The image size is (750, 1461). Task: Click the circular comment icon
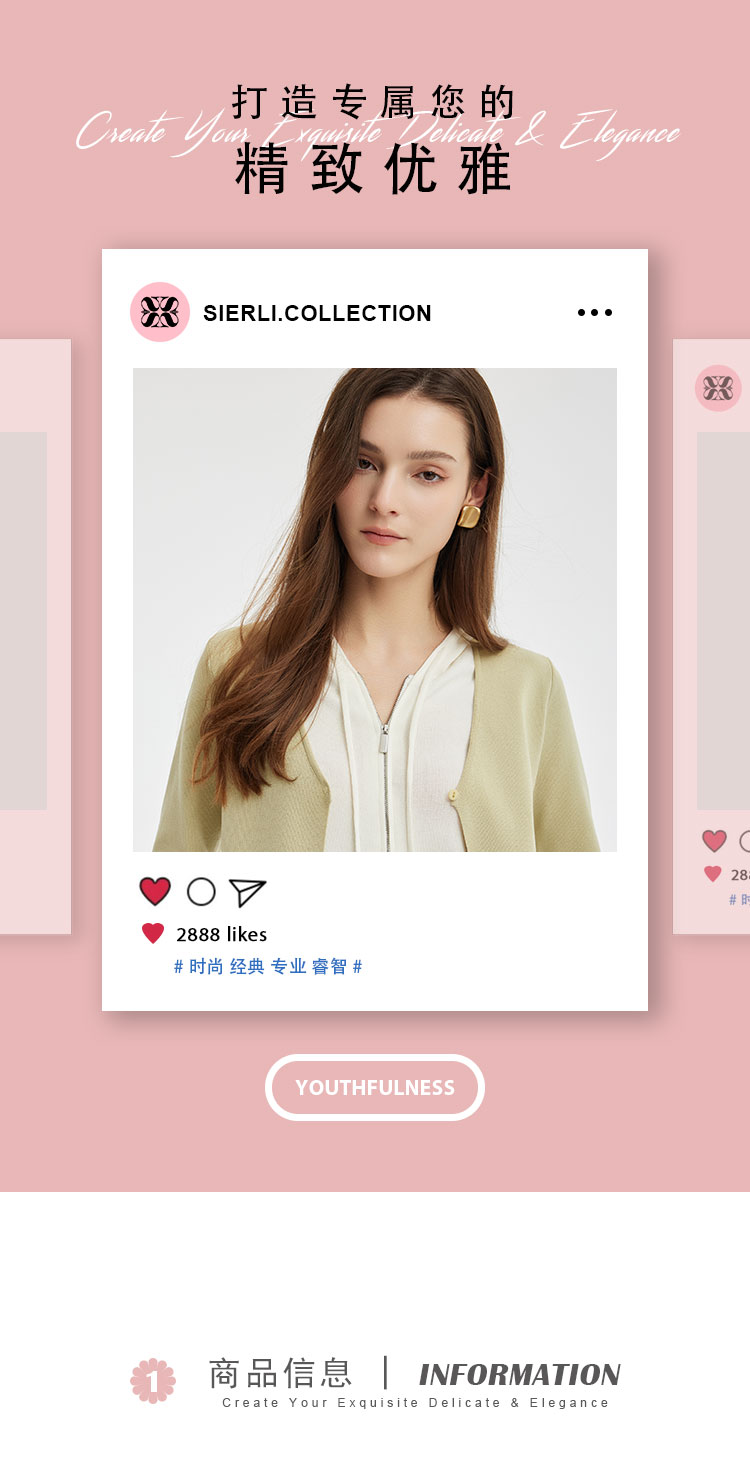201,891
